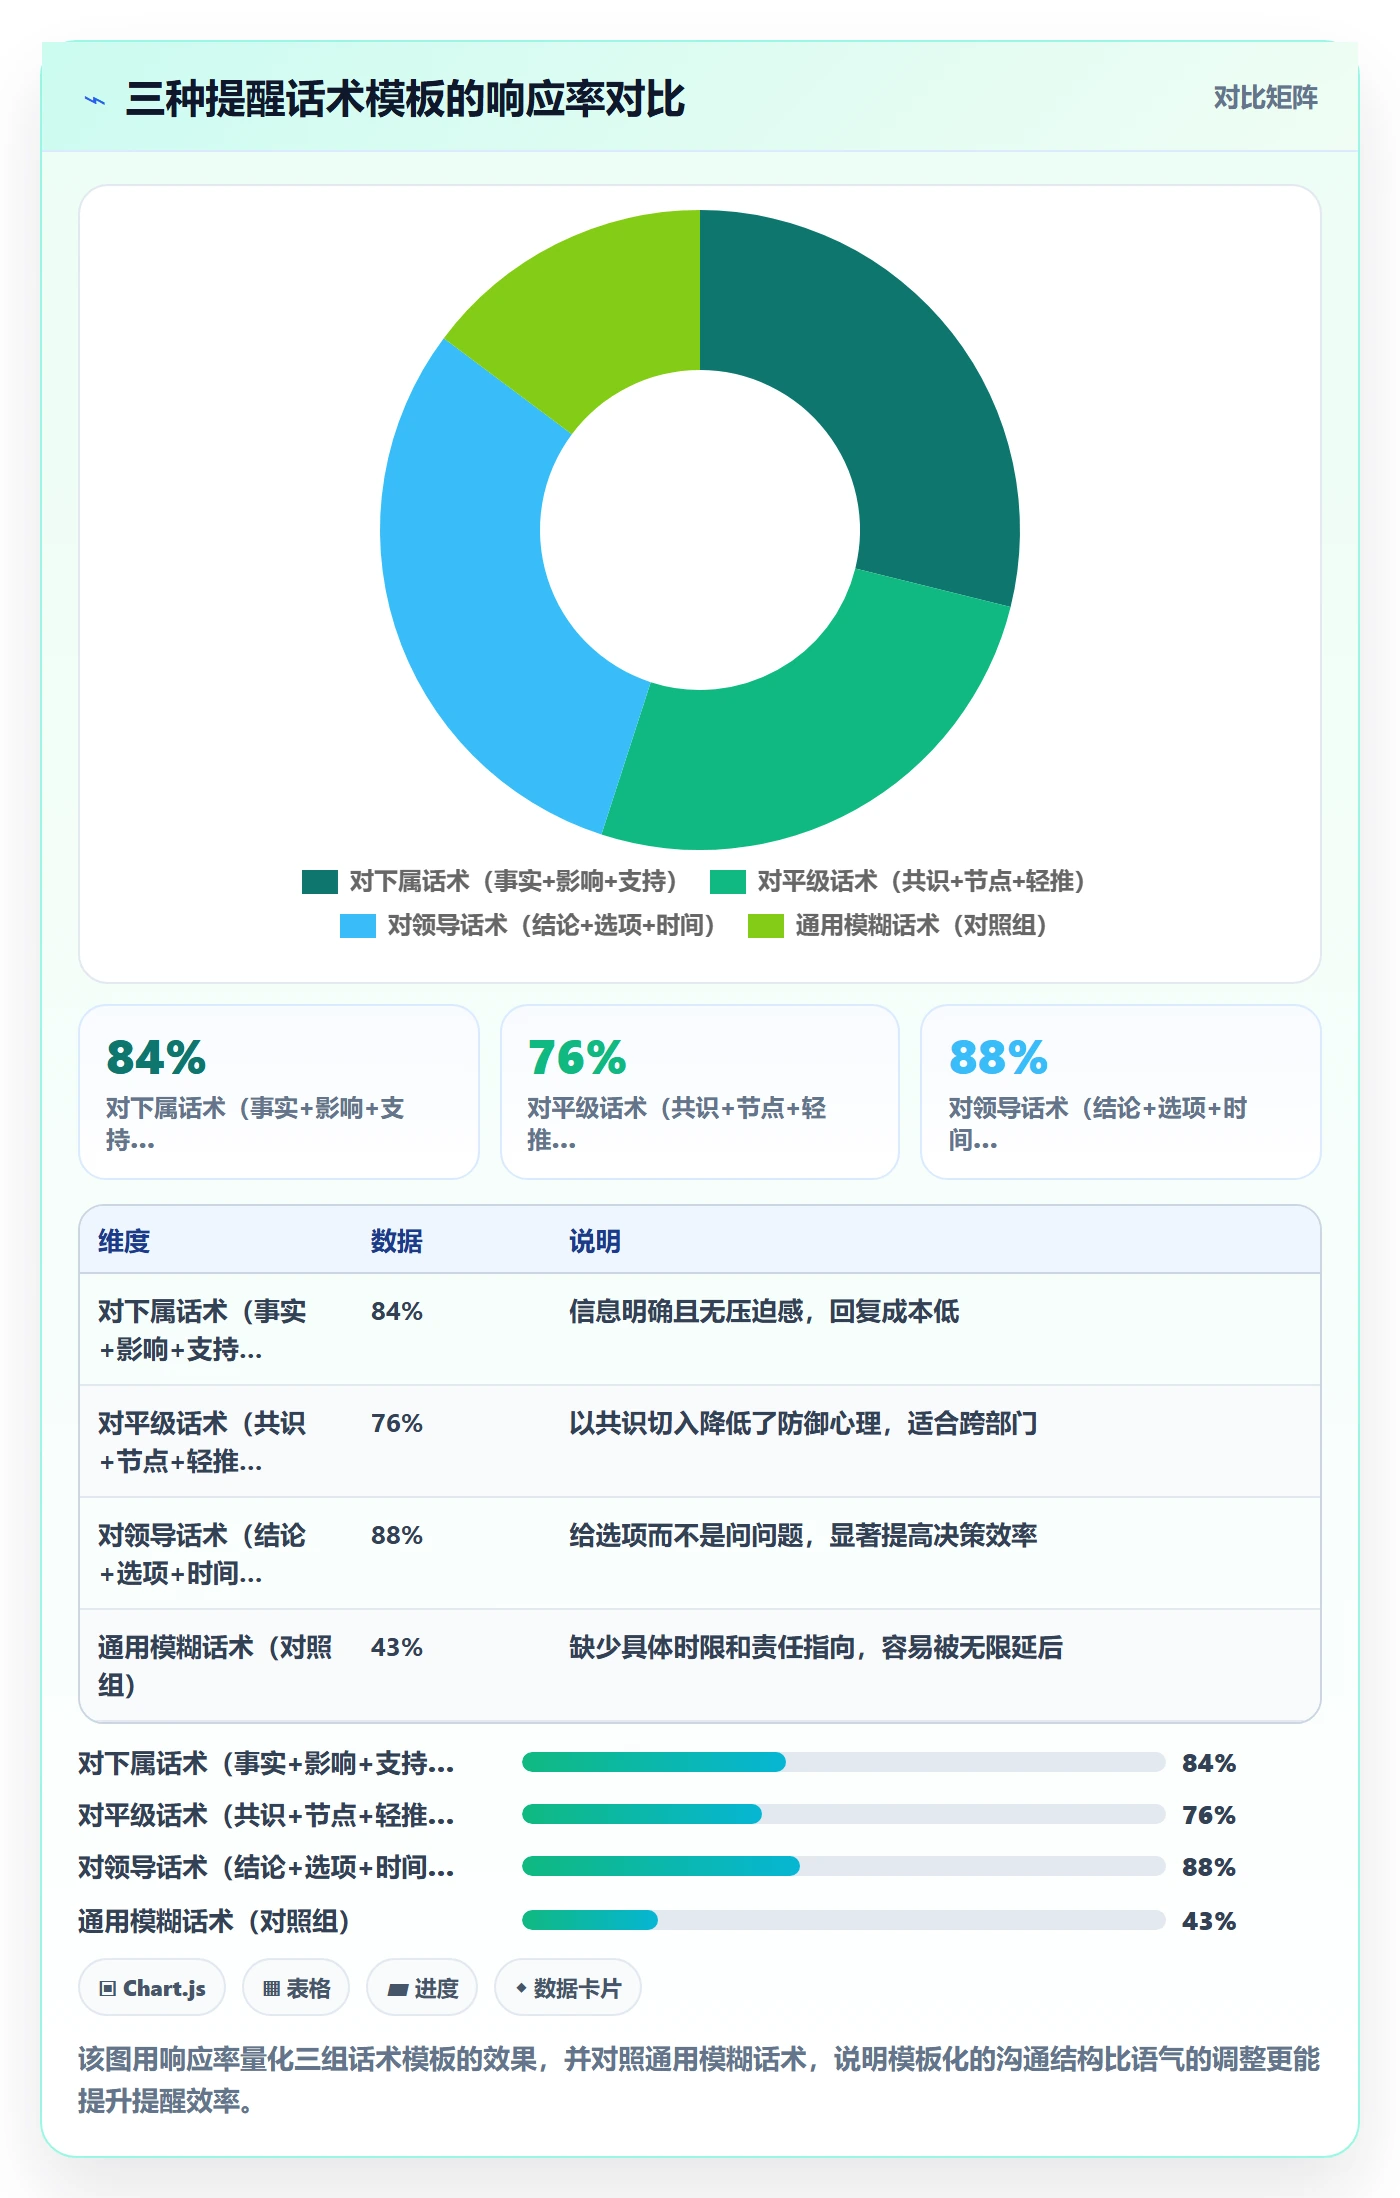Select the 表格 tag chip
Image resolution: width=1400 pixels, height=2198 pixels.
[x=296, y=1988]
